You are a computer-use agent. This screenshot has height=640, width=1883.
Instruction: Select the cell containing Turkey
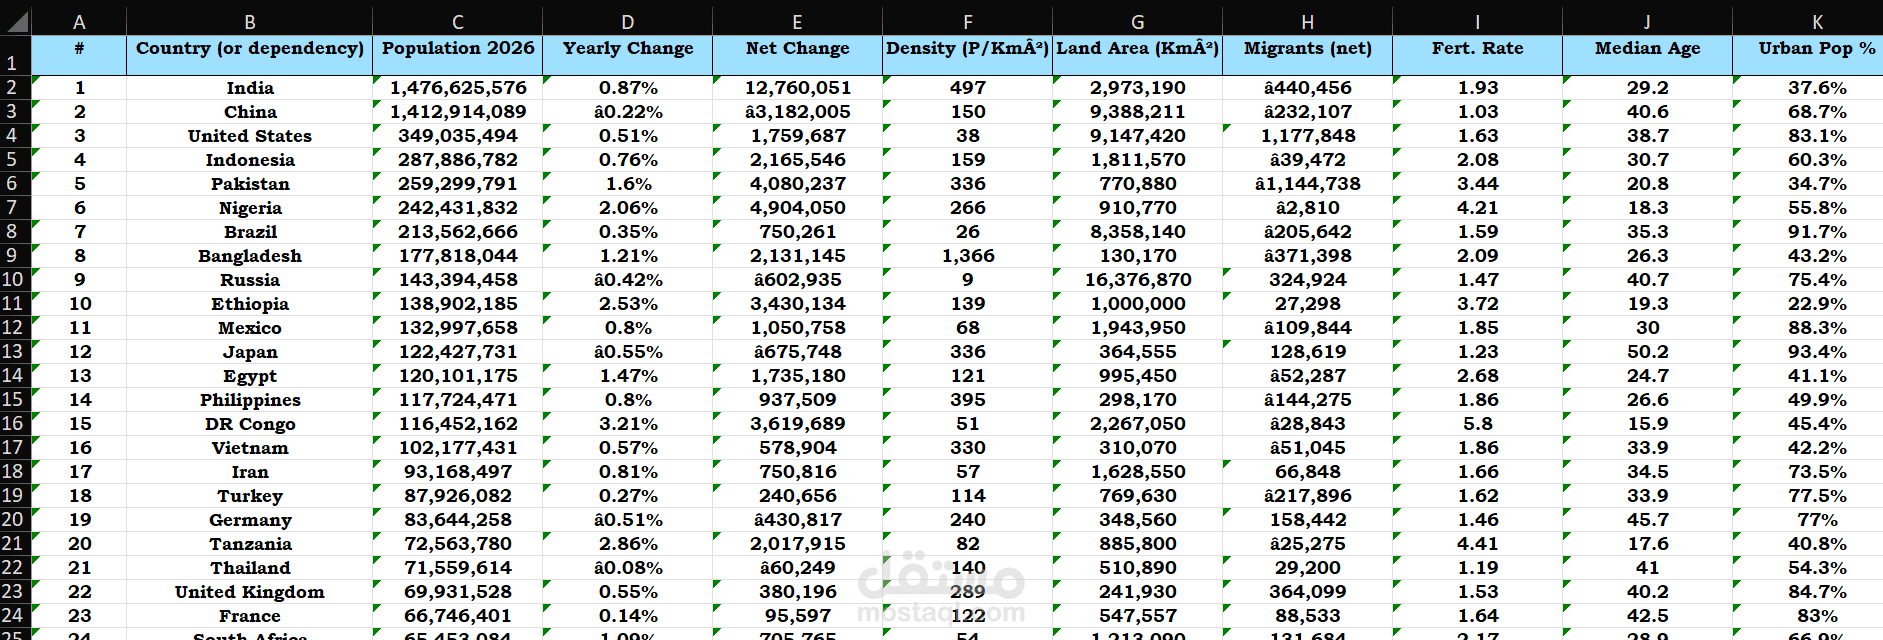coord(249,496)
